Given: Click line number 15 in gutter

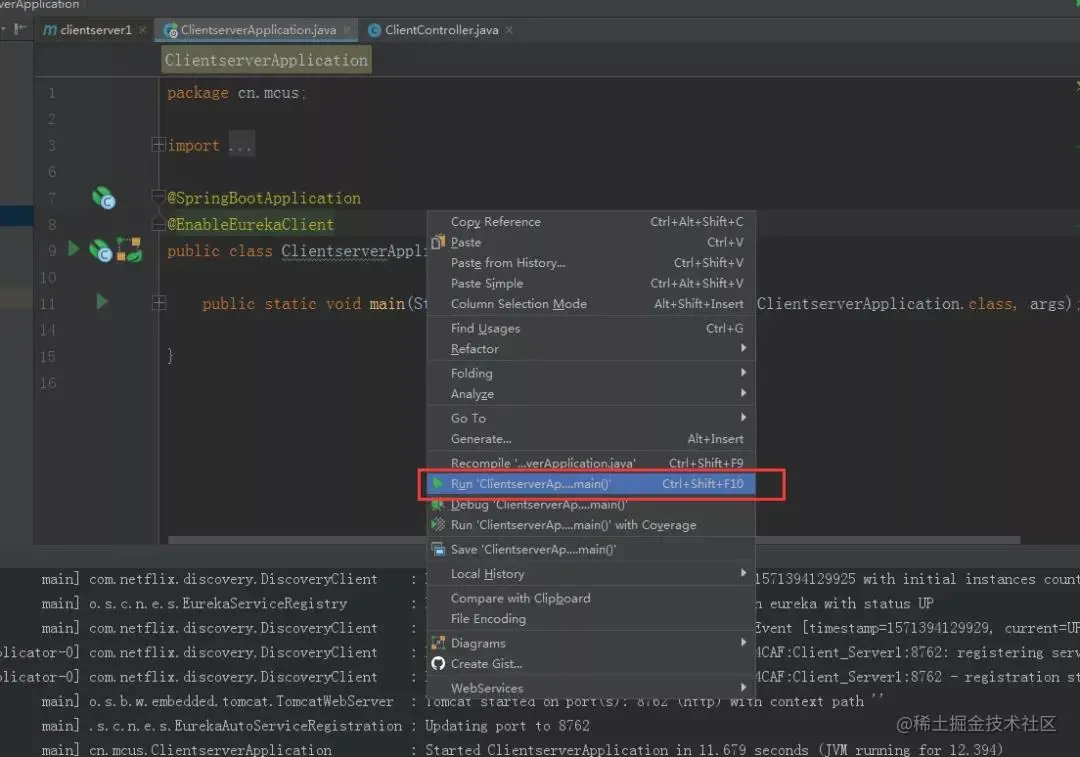Looking at the screenshot, I should pyautogui.click(x=48, y=357).
